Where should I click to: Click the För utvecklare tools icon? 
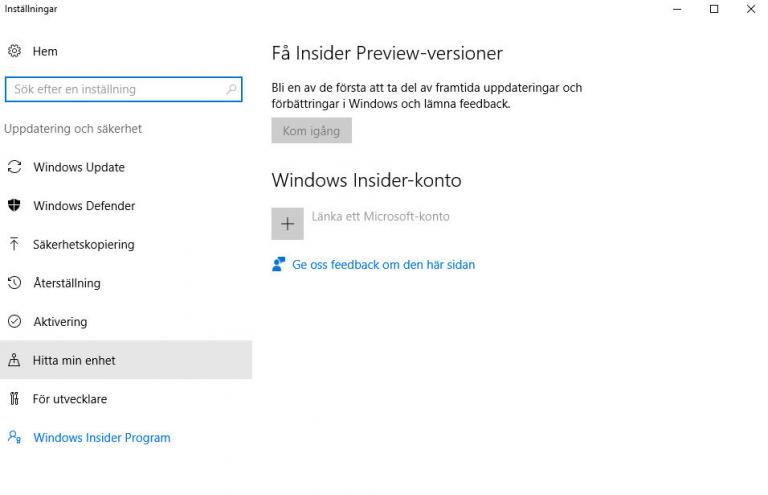click(14, 399)
